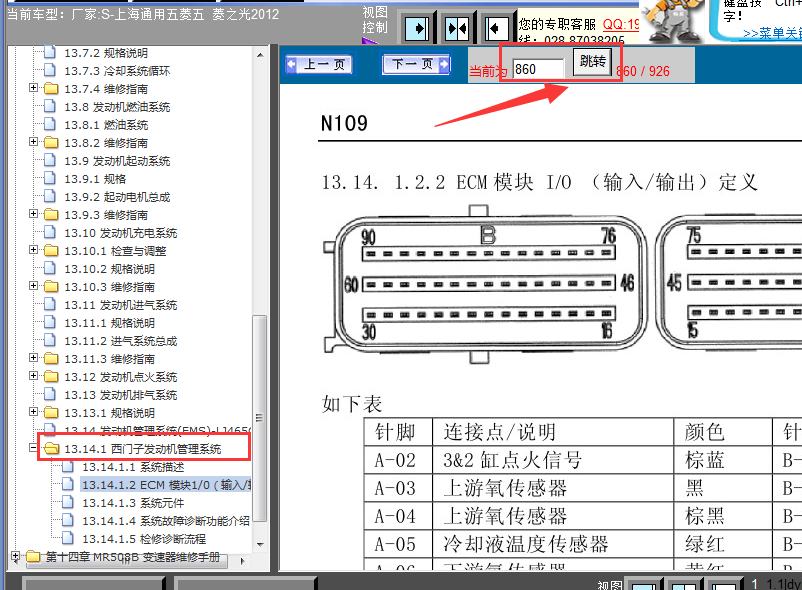Select 13.14.1.4 系统故障诊断功能介绍 entry
Viewport: 802px width, 590px height.
[166, 521]
